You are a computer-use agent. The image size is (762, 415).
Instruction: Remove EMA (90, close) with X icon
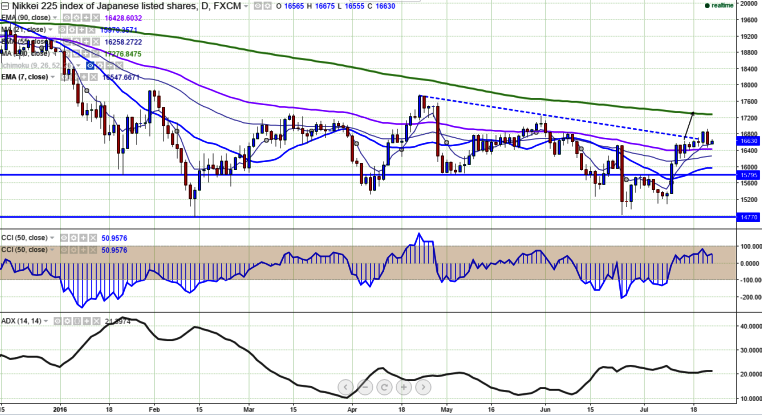[96, 18]
